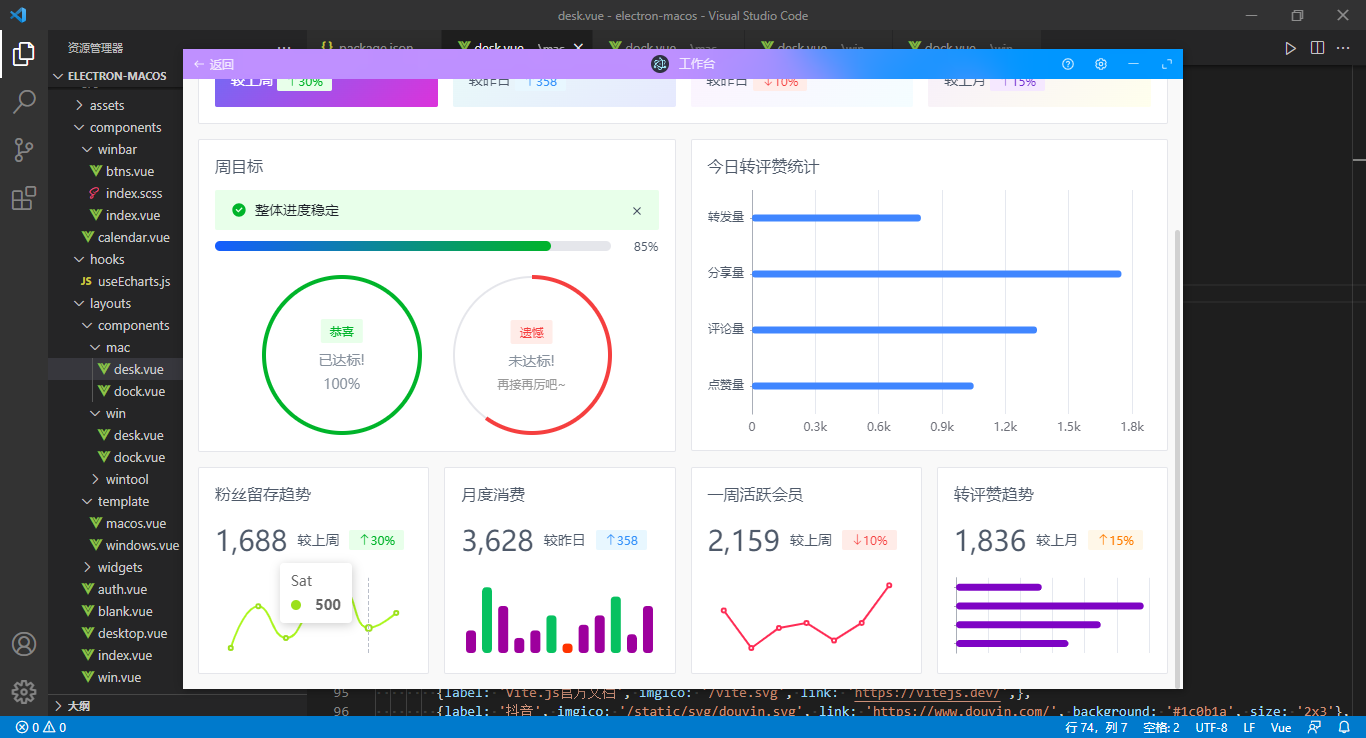Viewport: 1366px width, 738px height.
Task: Click the UTF-8 encoding in status bar
Action: point(1211,728)
